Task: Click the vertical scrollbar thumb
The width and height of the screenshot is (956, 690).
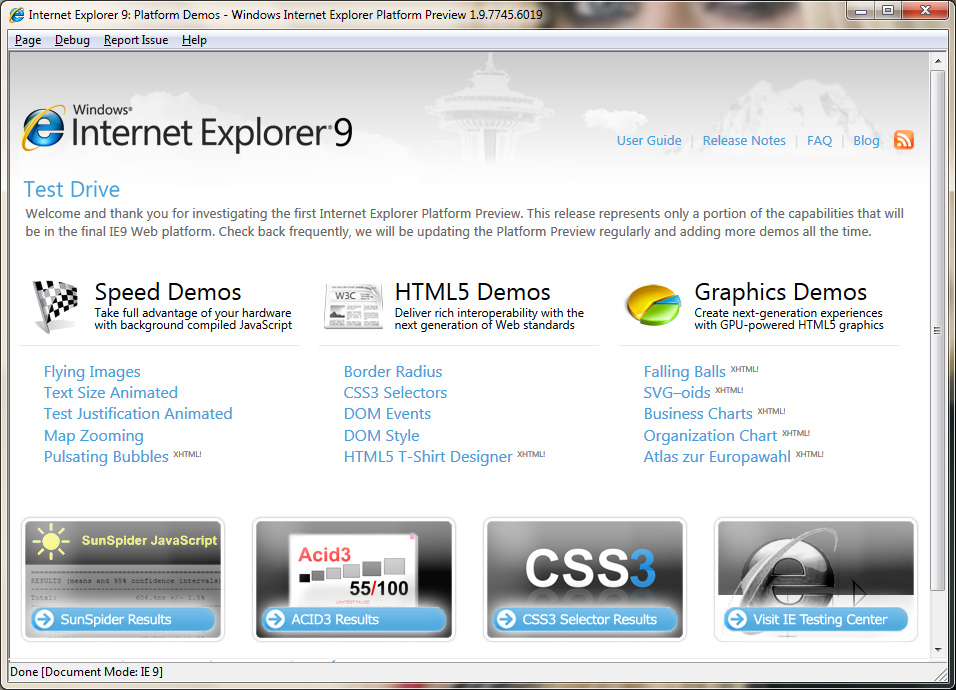Action: (938, 330)
